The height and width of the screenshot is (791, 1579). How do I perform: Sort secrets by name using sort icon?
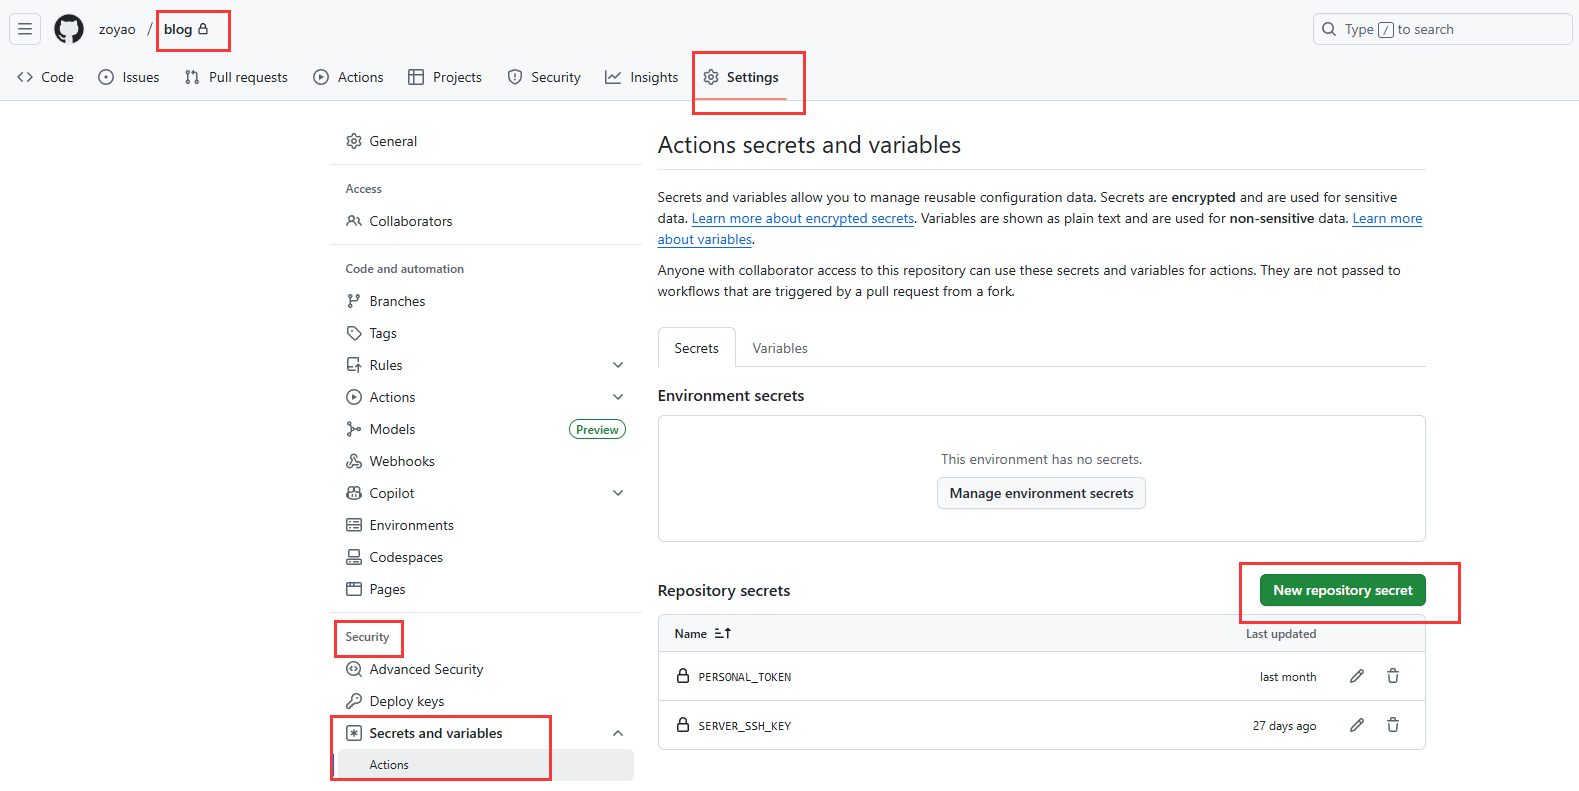pyautogui.click(x=723, y=633)
